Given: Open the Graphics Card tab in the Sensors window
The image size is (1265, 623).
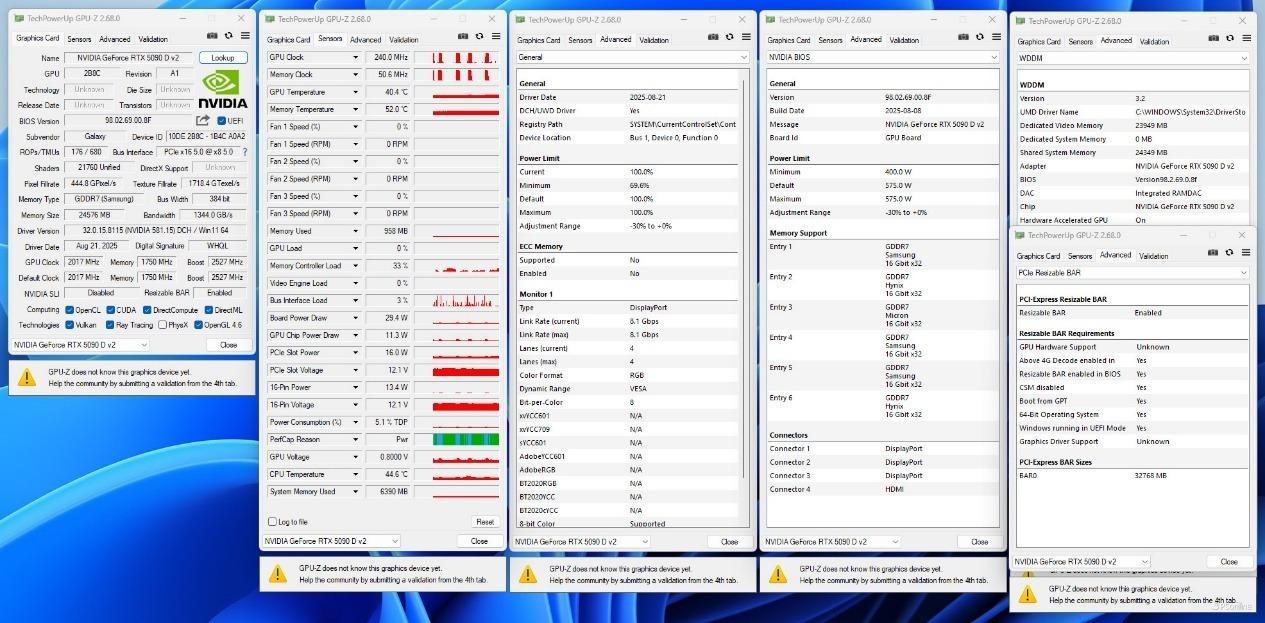Looking at the screenshot, I should 289,40.
